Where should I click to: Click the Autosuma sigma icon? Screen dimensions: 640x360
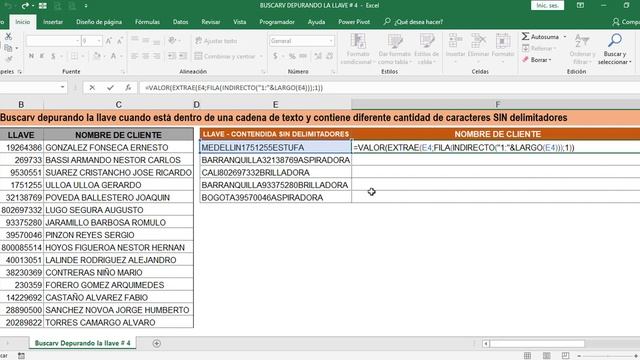pyautogui.click(x=525, y=36)
